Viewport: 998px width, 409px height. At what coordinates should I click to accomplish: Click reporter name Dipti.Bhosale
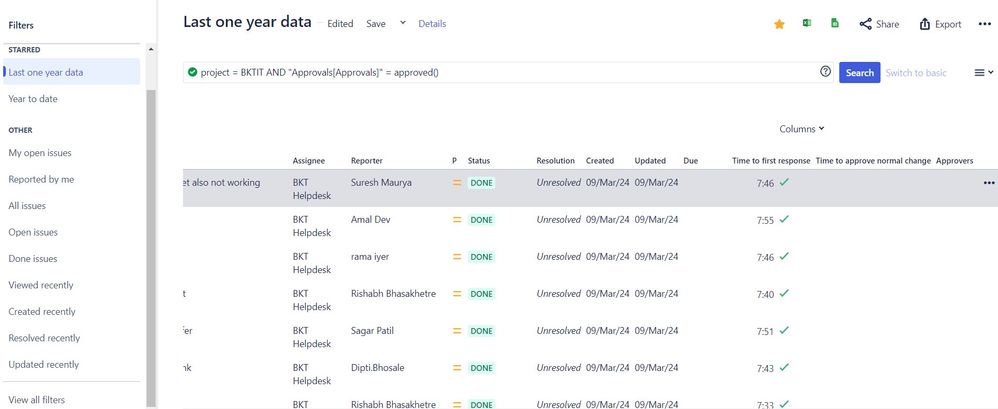click(377, 368)
